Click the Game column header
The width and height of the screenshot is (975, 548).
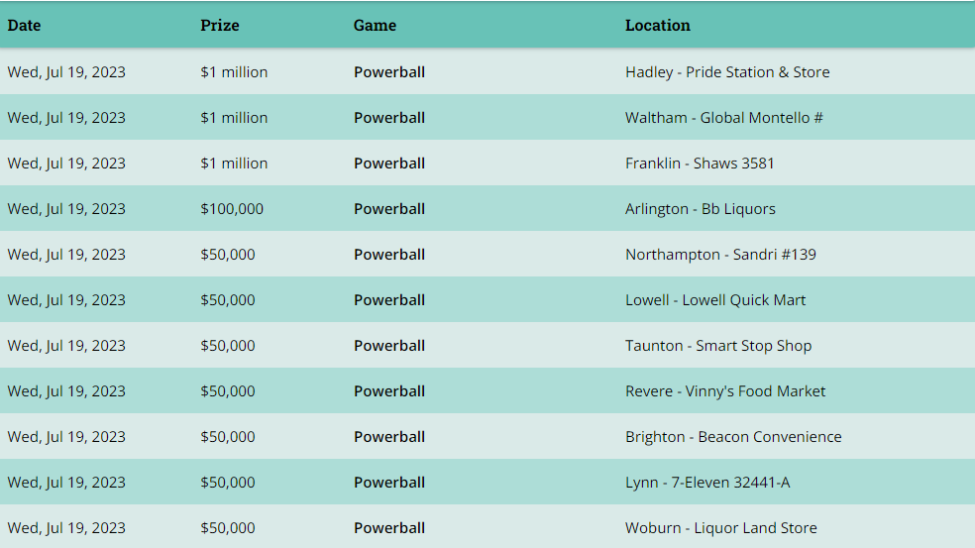pos(375,26)
